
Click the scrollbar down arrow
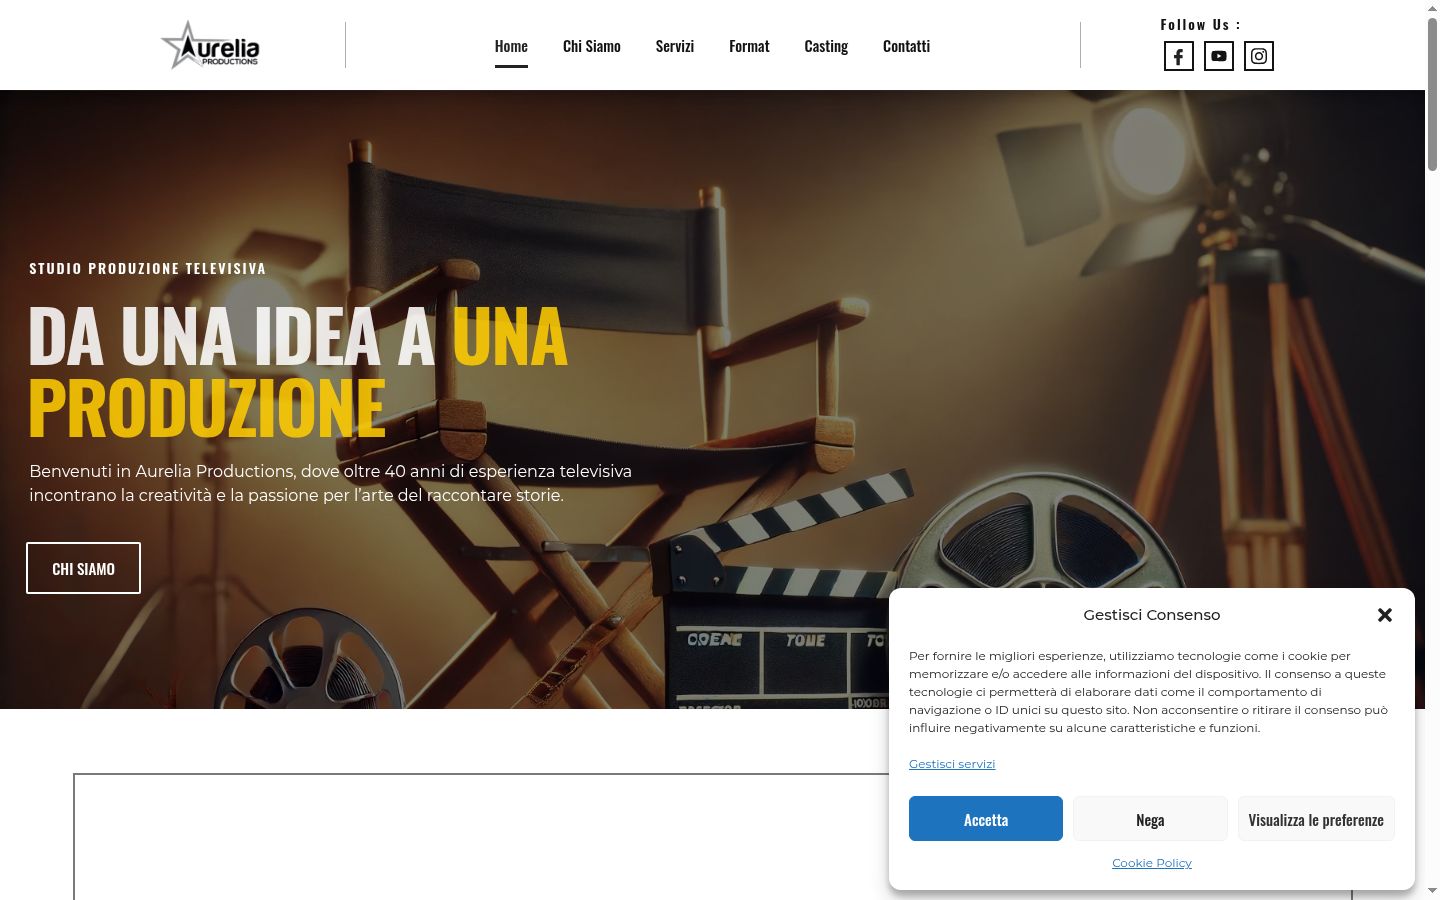1432,891
